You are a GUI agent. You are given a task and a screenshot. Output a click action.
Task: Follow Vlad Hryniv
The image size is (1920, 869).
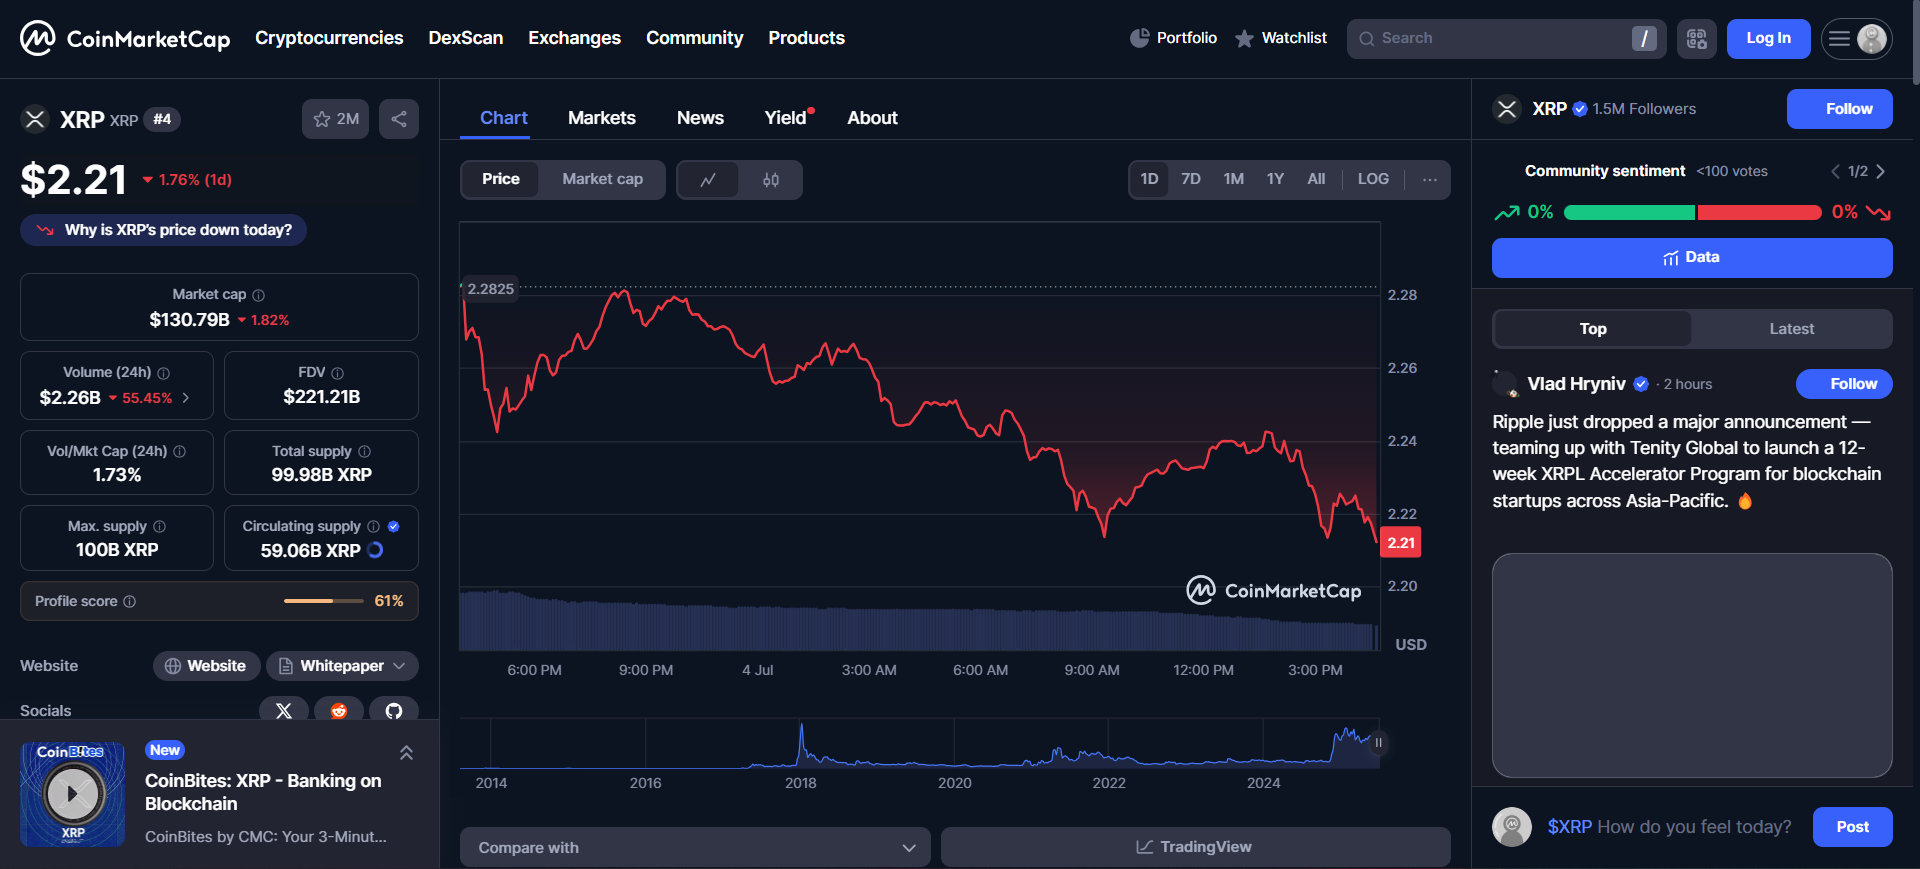[x=1844, y=384]
